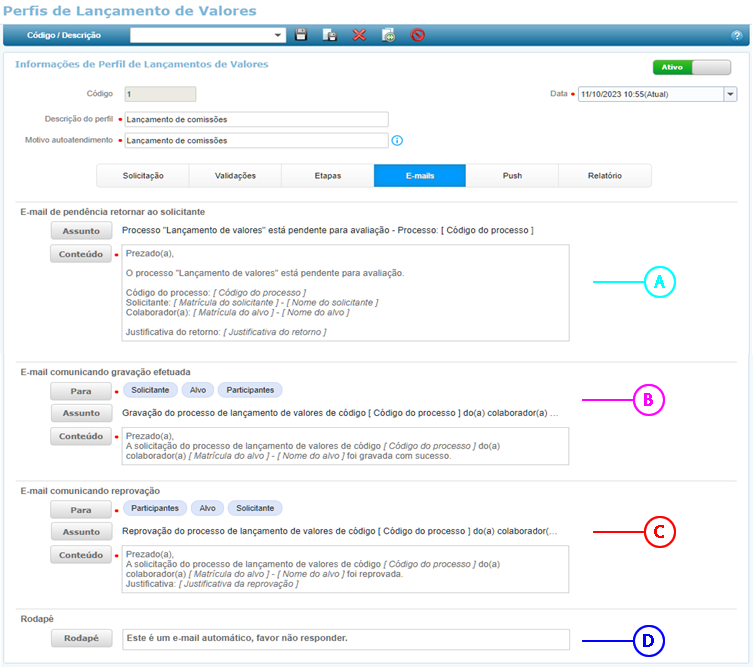Open help with the question mark icon
The image size is (753, 667).
tap(736, 35)
